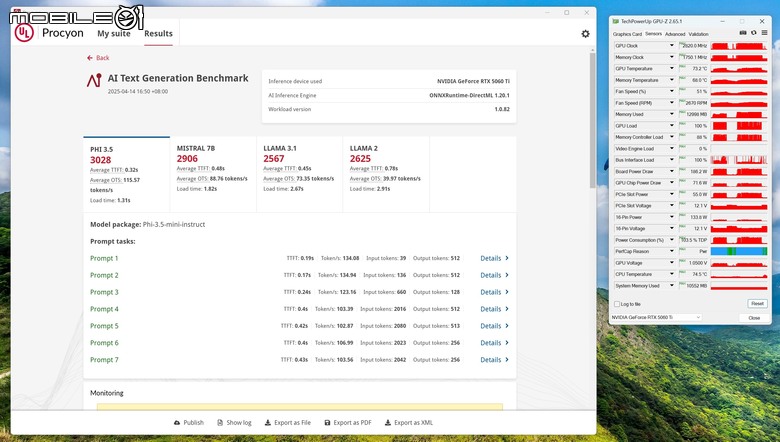The width and height of the screenshot is (780, 442).
Task: Click the AI Text Generation Benchmark icon
Action: pyautogui.click(x=94, y=80)
